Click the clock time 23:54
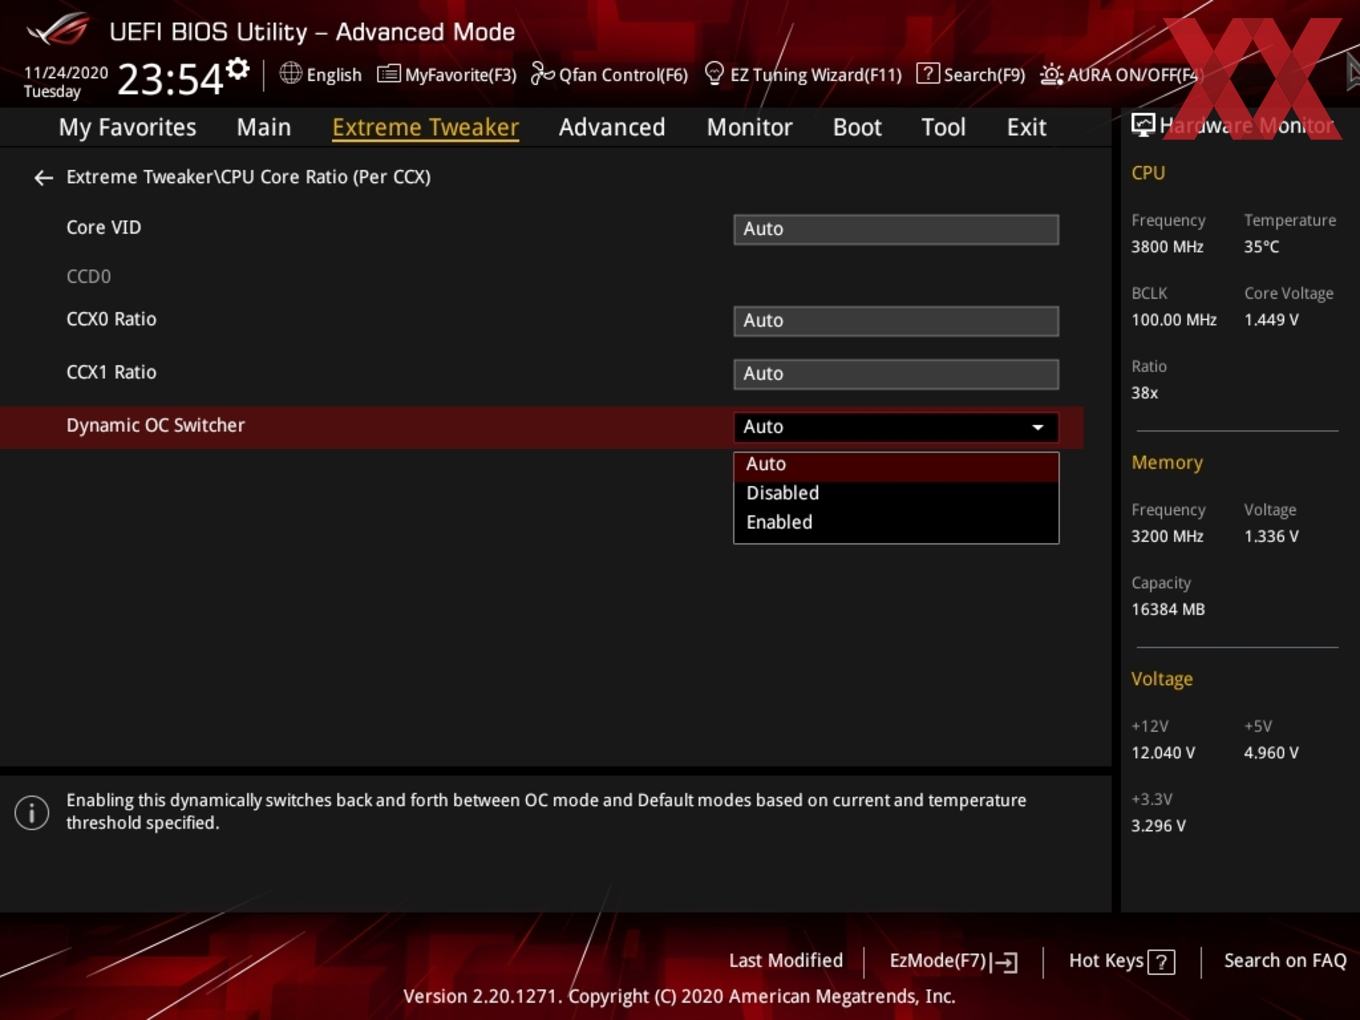This screenshot has height=1020, width=1360. click(x=170, y=79)
